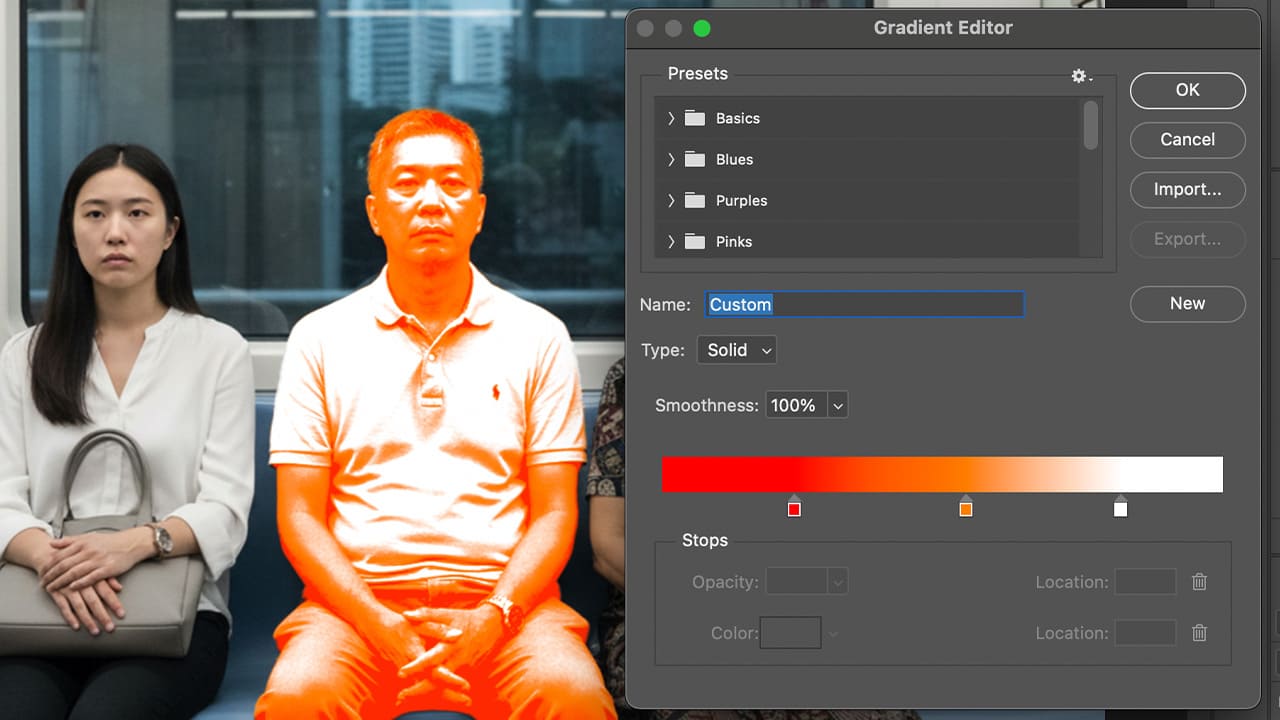This screenshot has width=1280, height=720.
Task: Confirm gradient with OK button
Action: tap(1187, 90)
